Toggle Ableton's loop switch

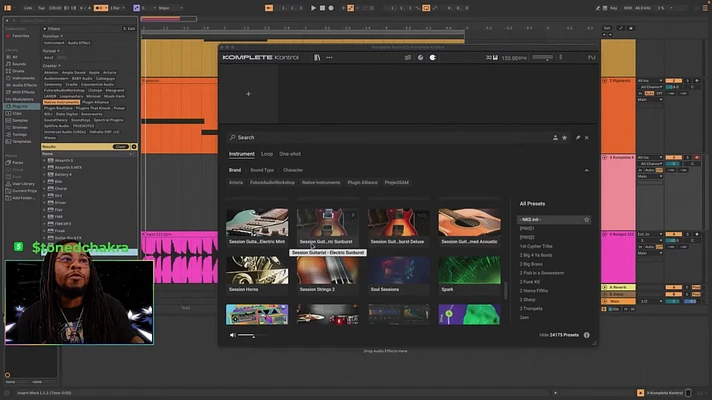pyautogui.click(x=426, y=8)
